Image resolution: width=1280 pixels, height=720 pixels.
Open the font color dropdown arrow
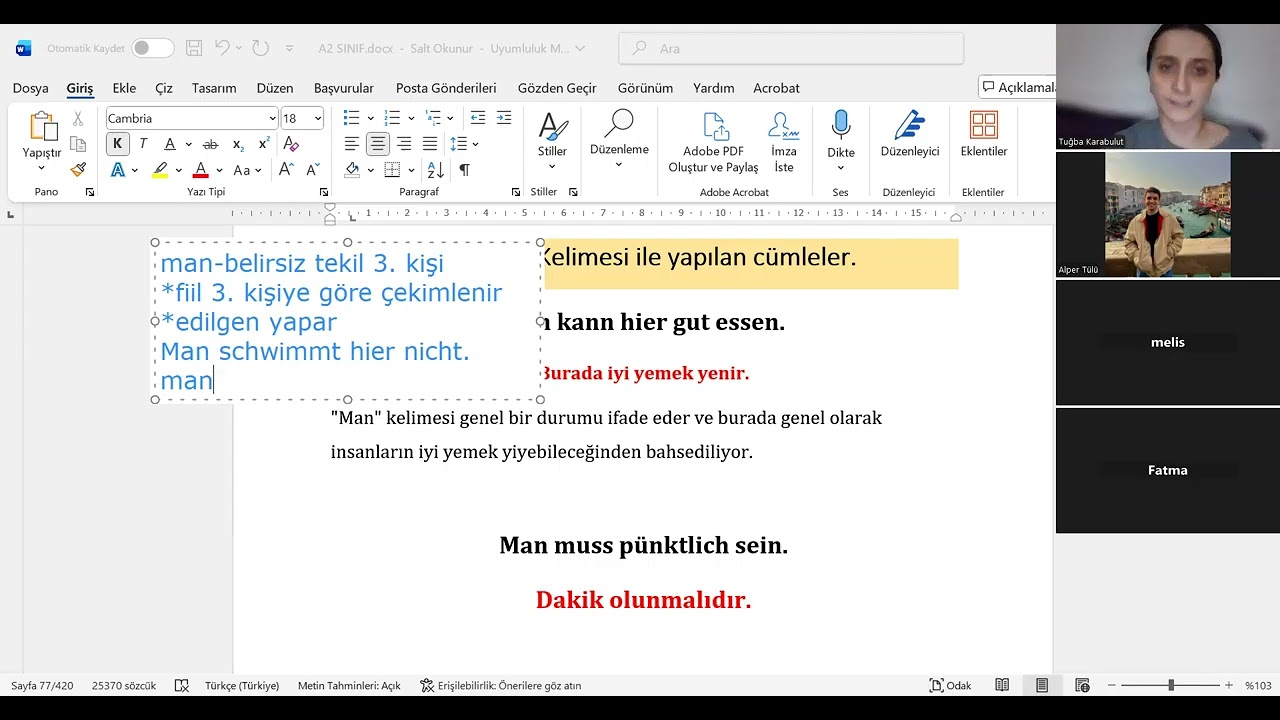218,170
